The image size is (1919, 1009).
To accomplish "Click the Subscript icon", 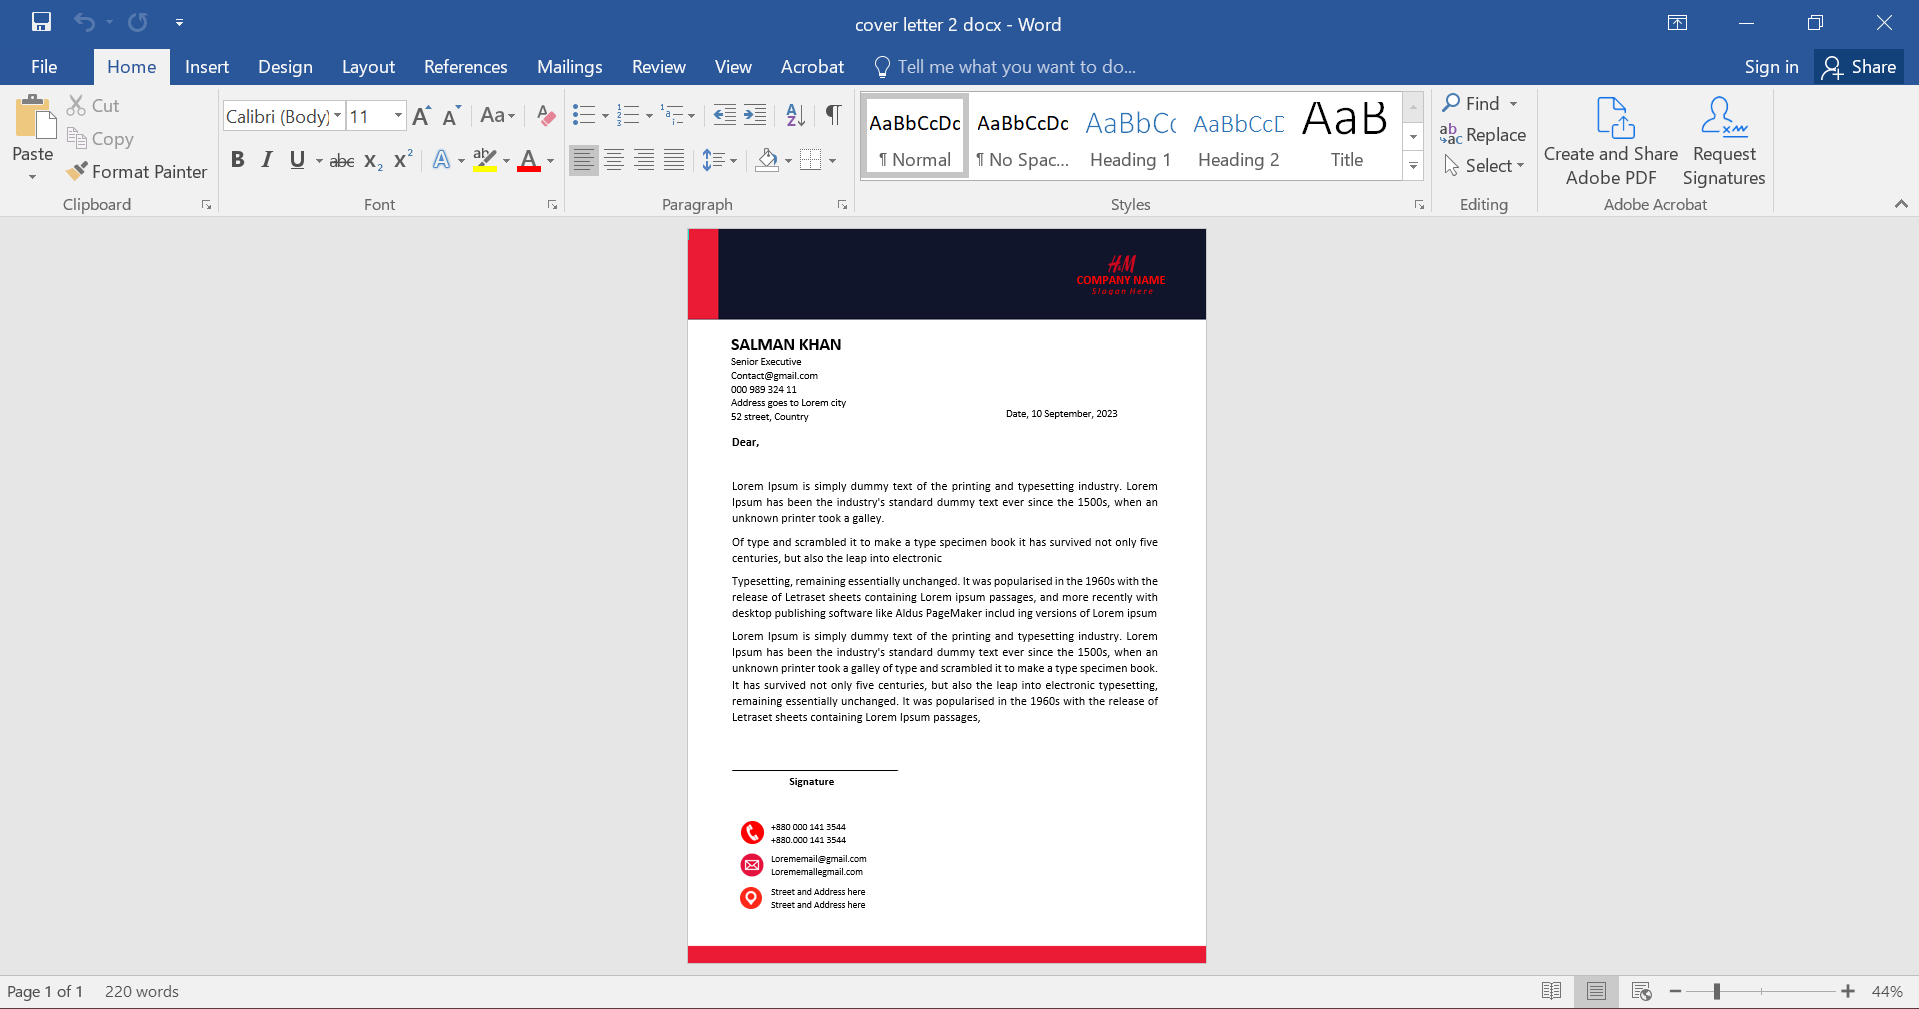I will click(371, 160).
